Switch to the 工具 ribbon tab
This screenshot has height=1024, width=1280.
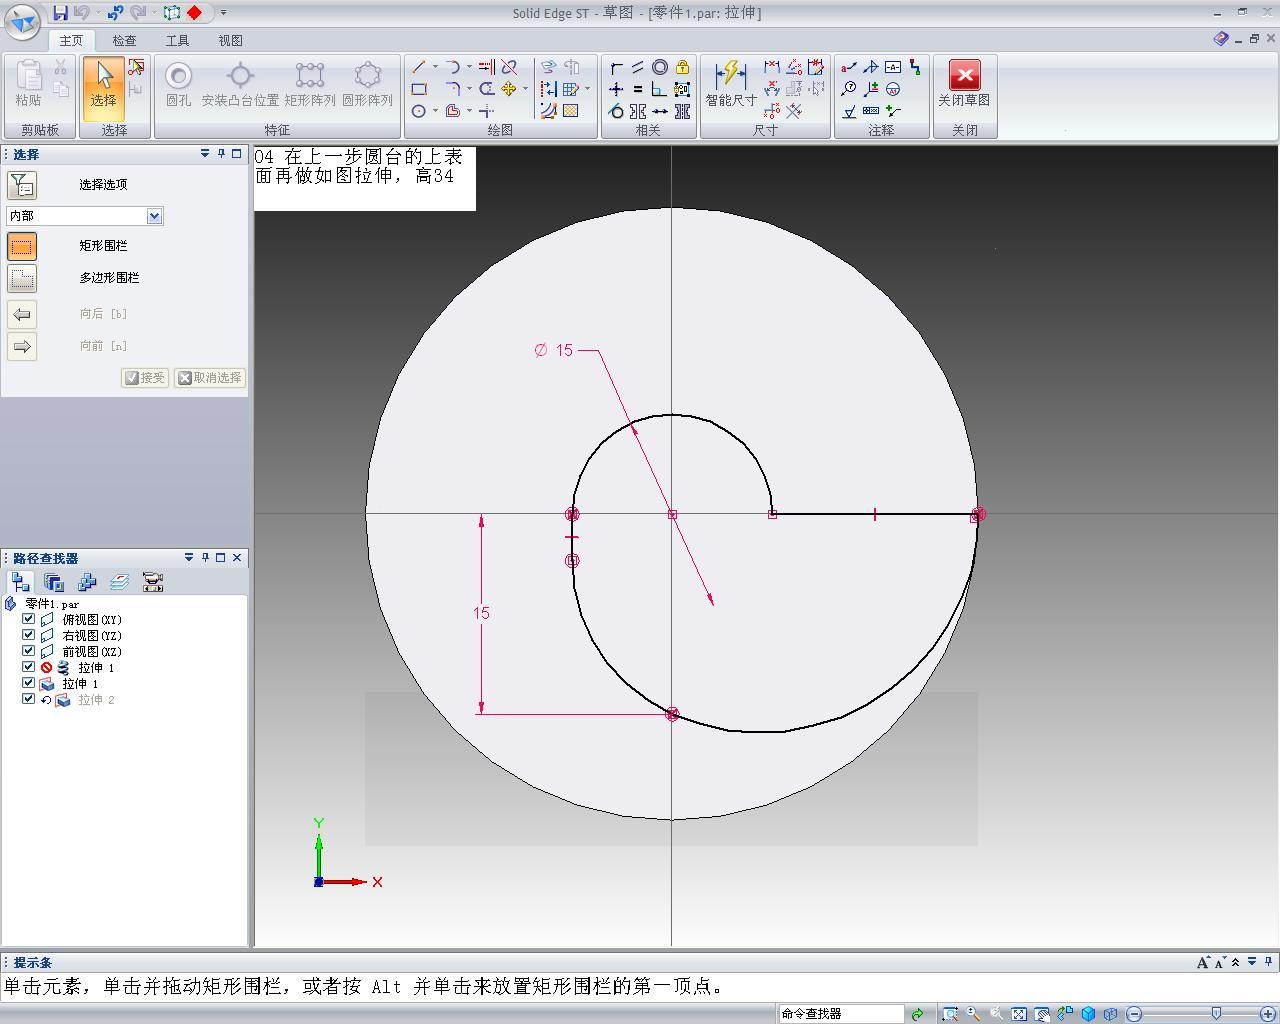(177, 41)
